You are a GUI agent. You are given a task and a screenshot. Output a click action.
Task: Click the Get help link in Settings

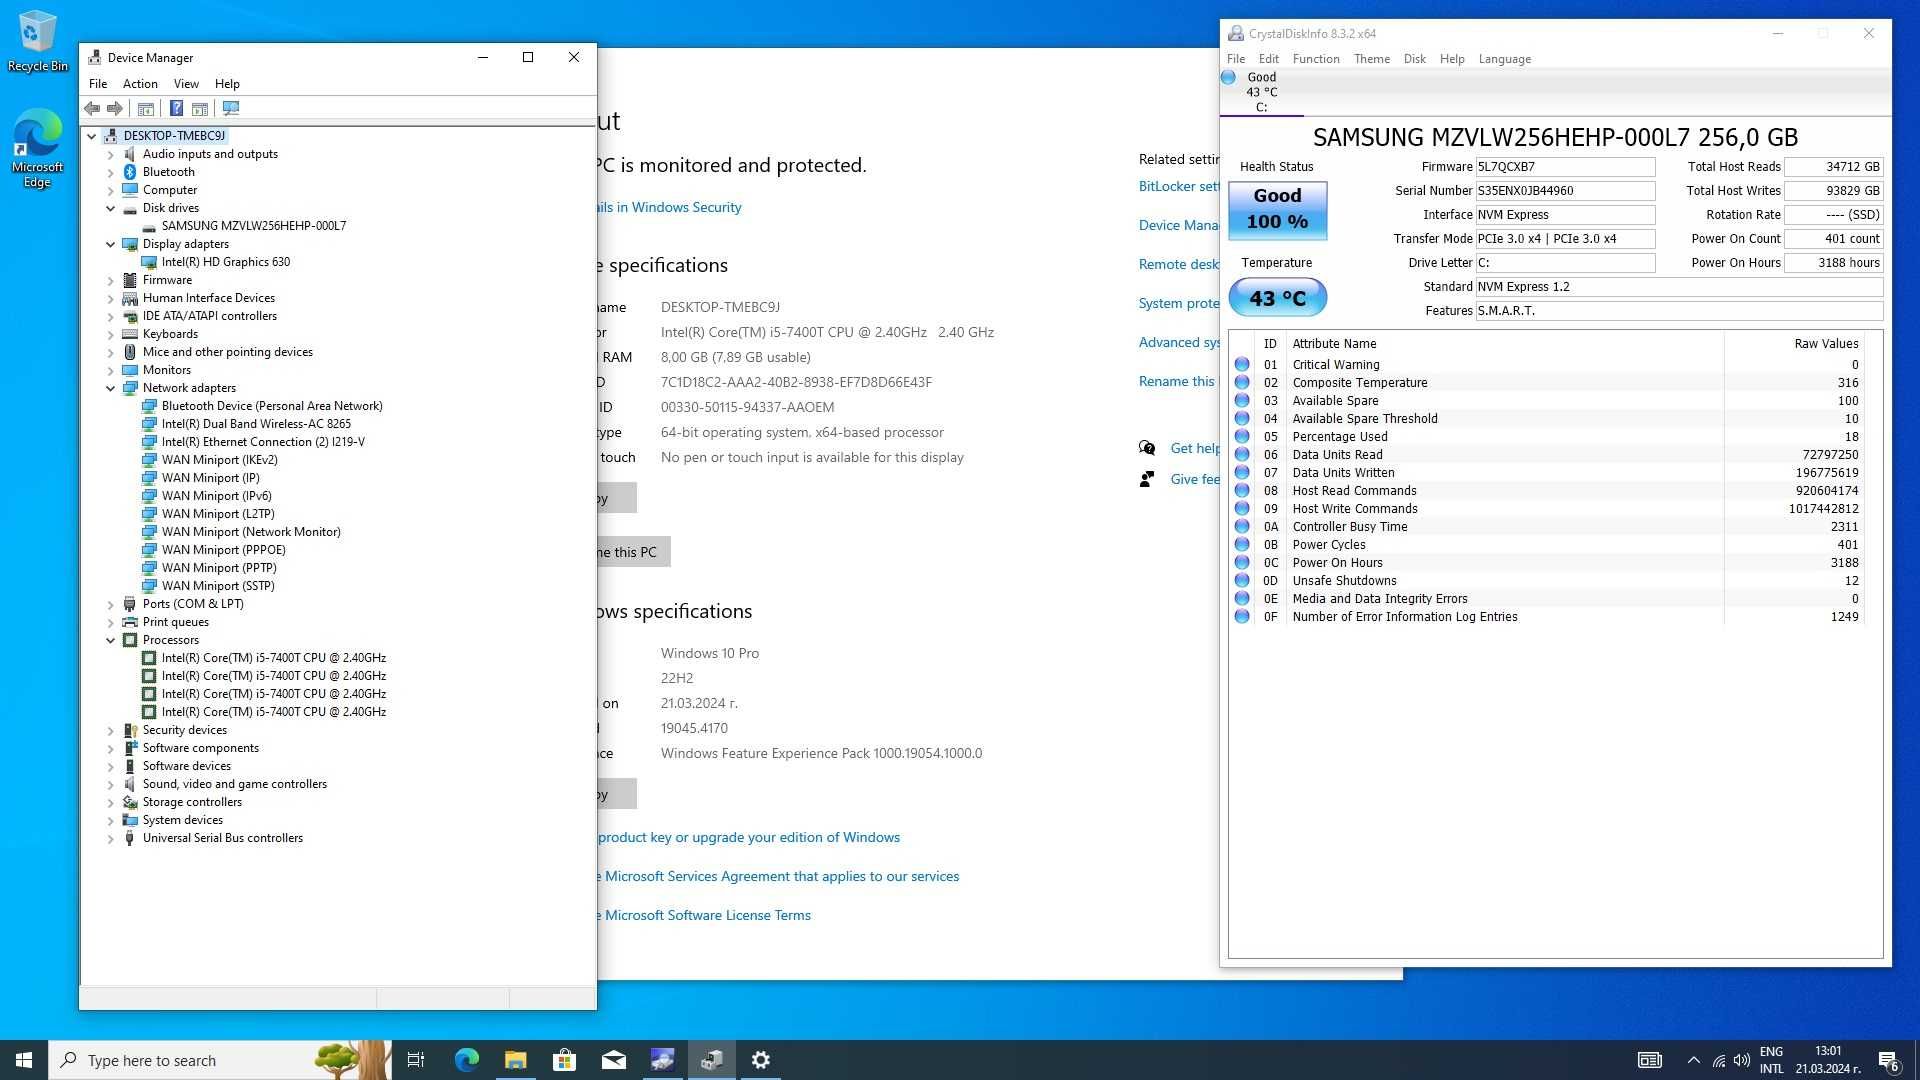[x=1195, y=448]
